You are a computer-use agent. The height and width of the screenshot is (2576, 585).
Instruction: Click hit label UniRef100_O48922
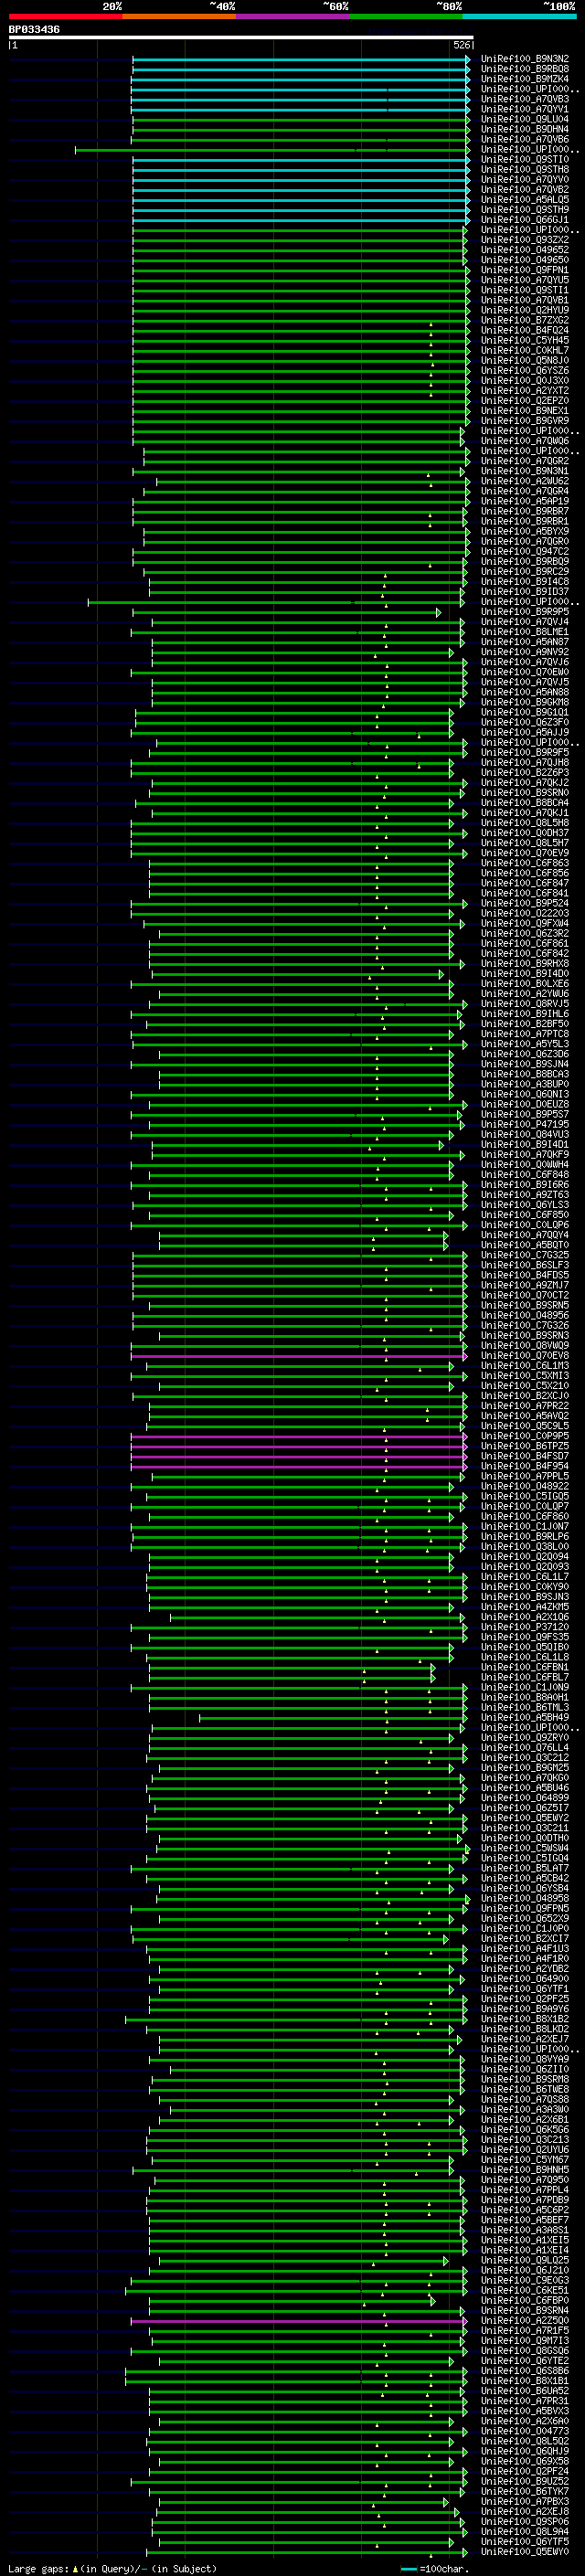[525, 1486]
